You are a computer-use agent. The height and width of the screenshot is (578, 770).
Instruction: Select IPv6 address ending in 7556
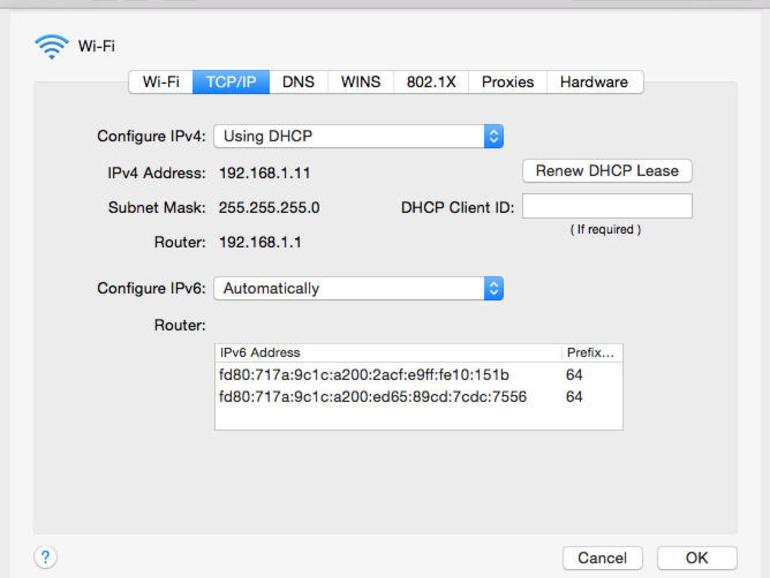click(418, 396)
